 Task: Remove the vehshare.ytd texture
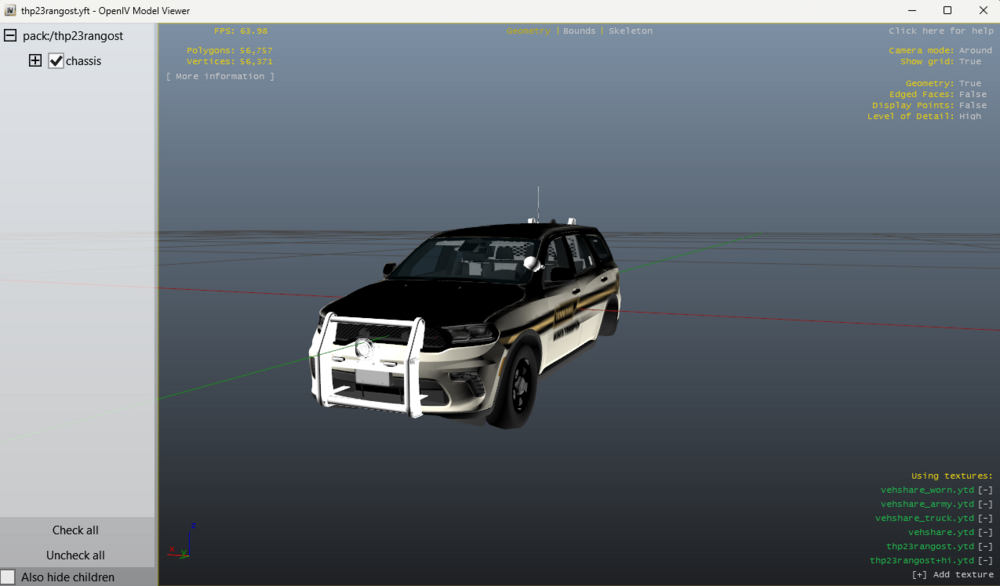pos(985,532)
